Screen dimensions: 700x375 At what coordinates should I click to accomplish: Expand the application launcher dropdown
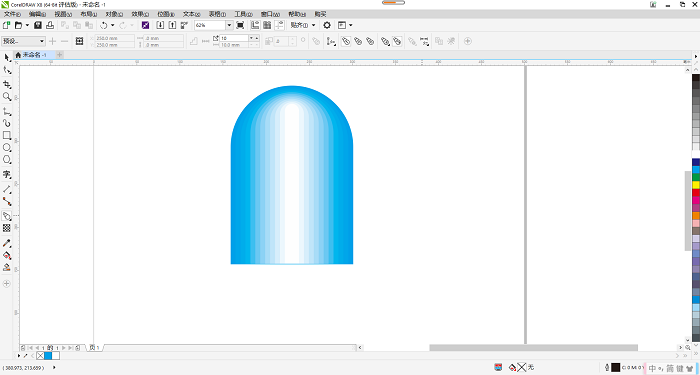point(350,25)
